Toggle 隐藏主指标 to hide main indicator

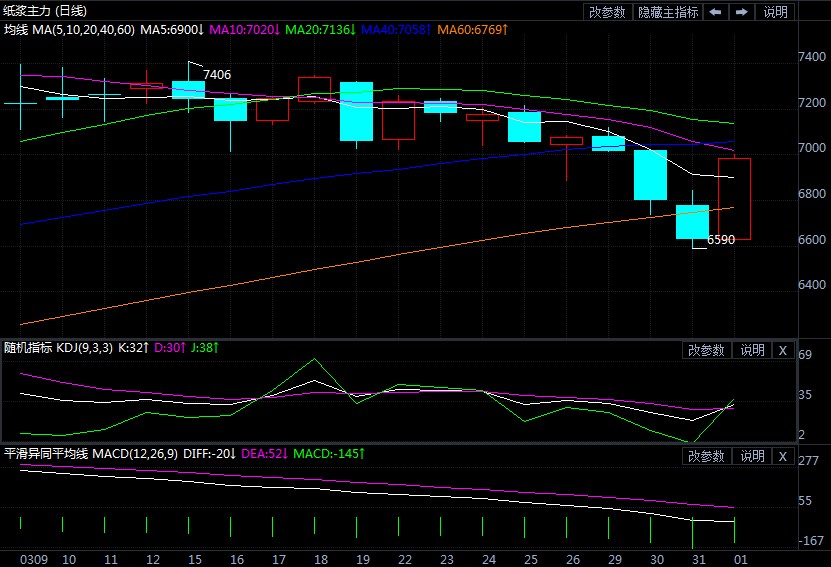pyautogui.click(x=668, y=12)
